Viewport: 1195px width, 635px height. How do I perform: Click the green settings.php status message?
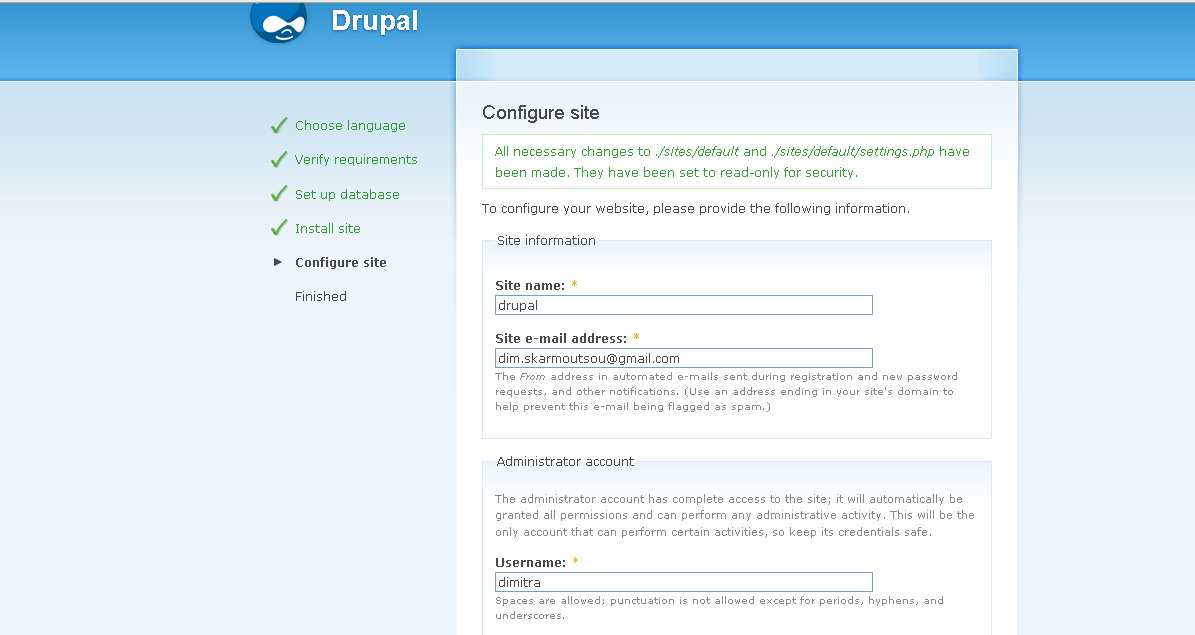(x=736, y=162)
